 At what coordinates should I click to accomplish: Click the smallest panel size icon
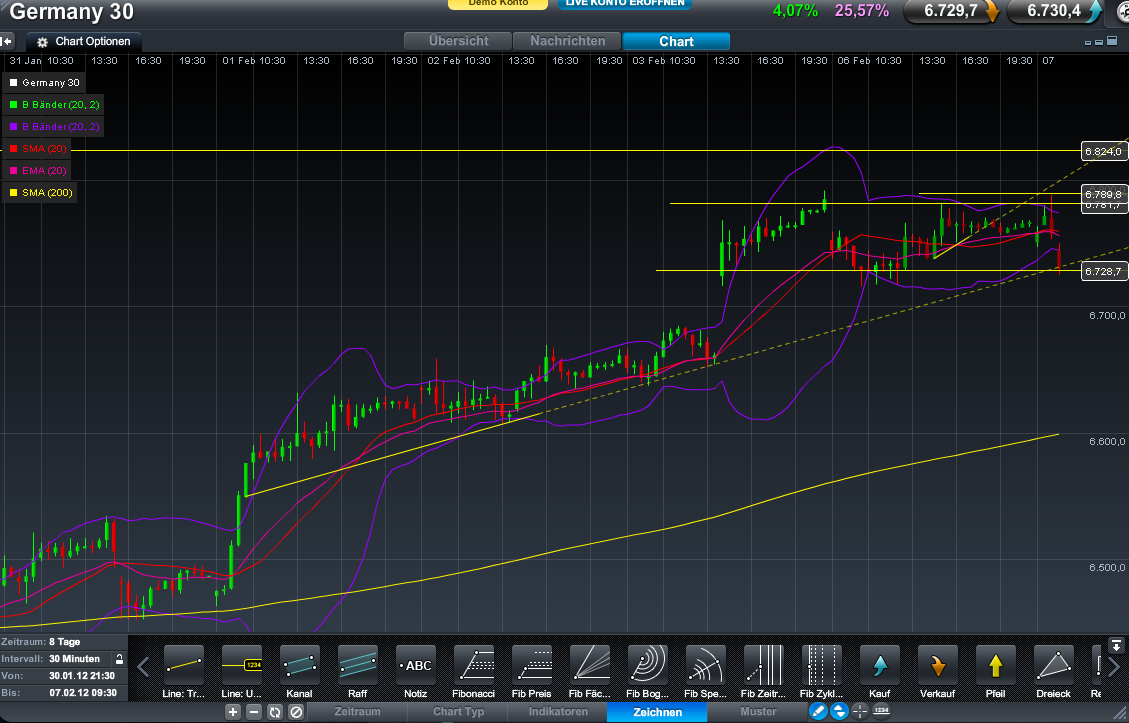1087,42
